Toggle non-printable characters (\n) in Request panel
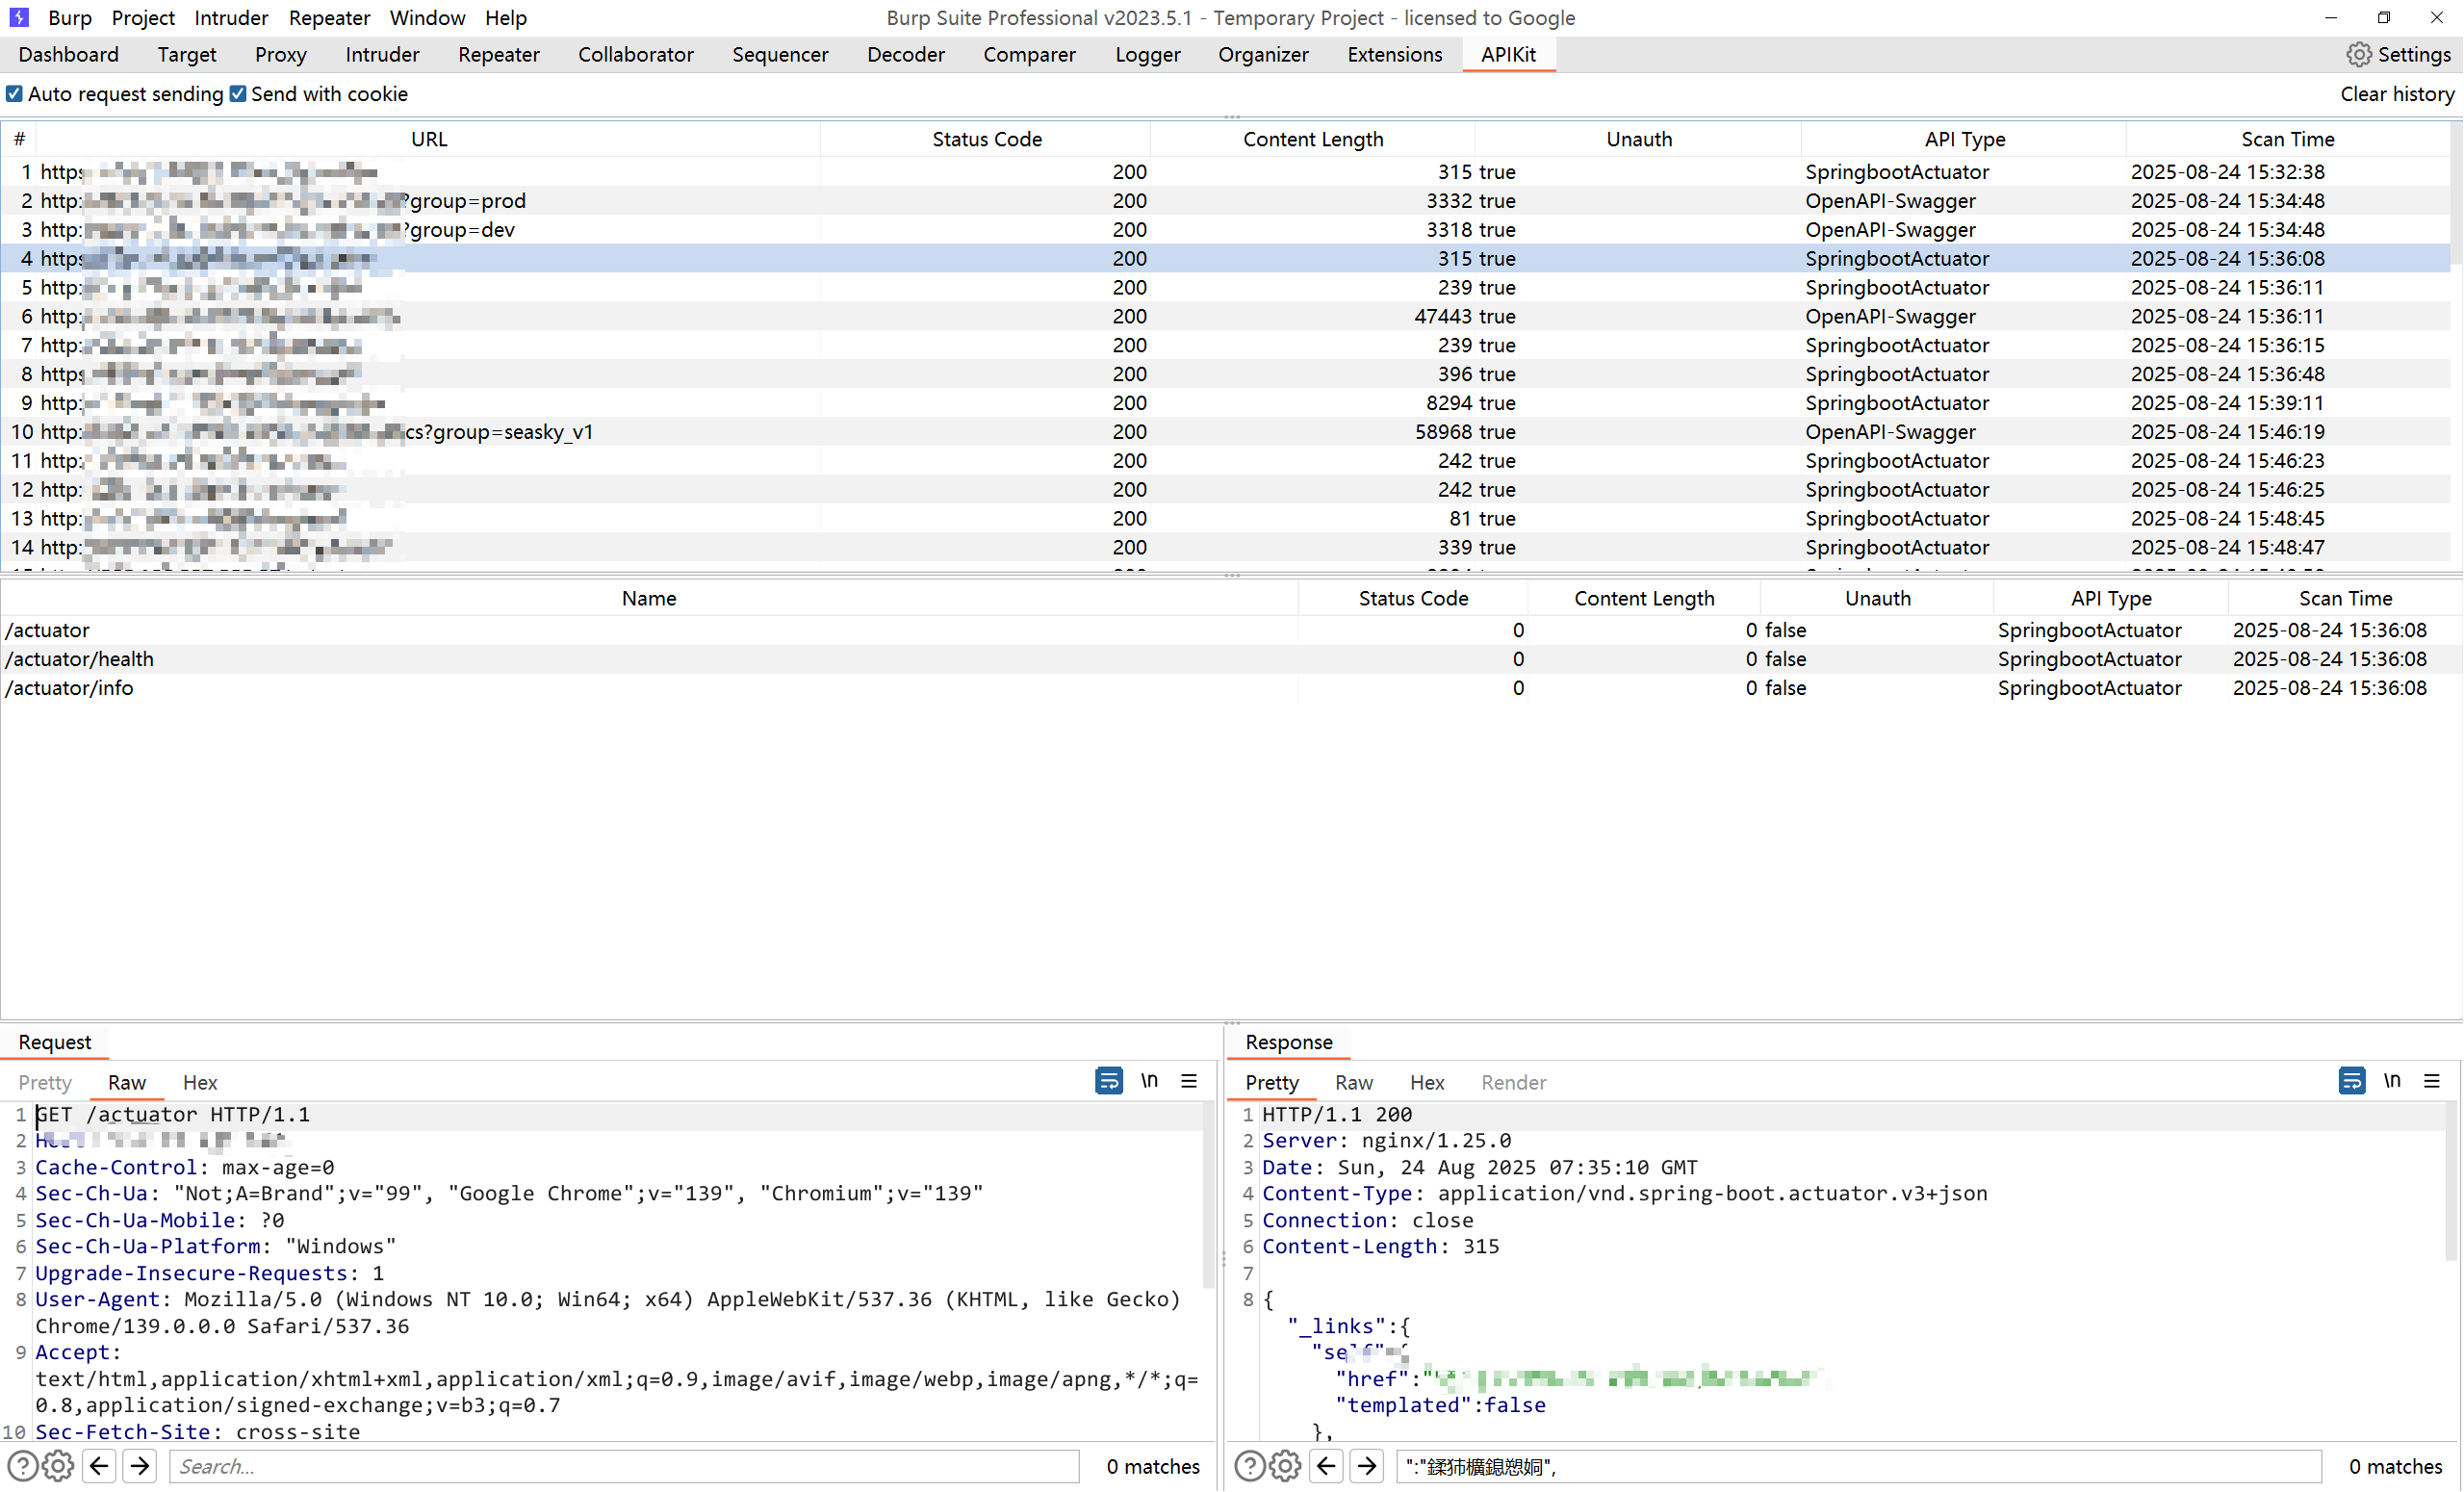 point(1149,1081)
